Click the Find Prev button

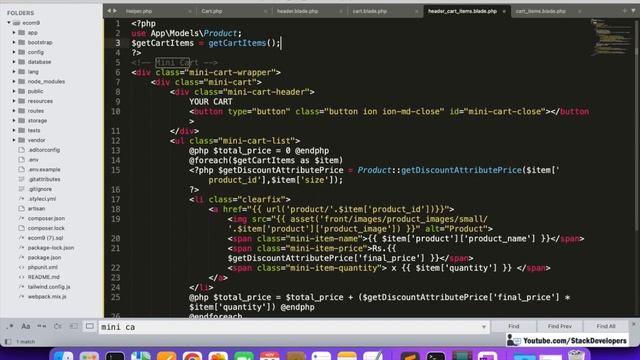click(x=560, y=326)
